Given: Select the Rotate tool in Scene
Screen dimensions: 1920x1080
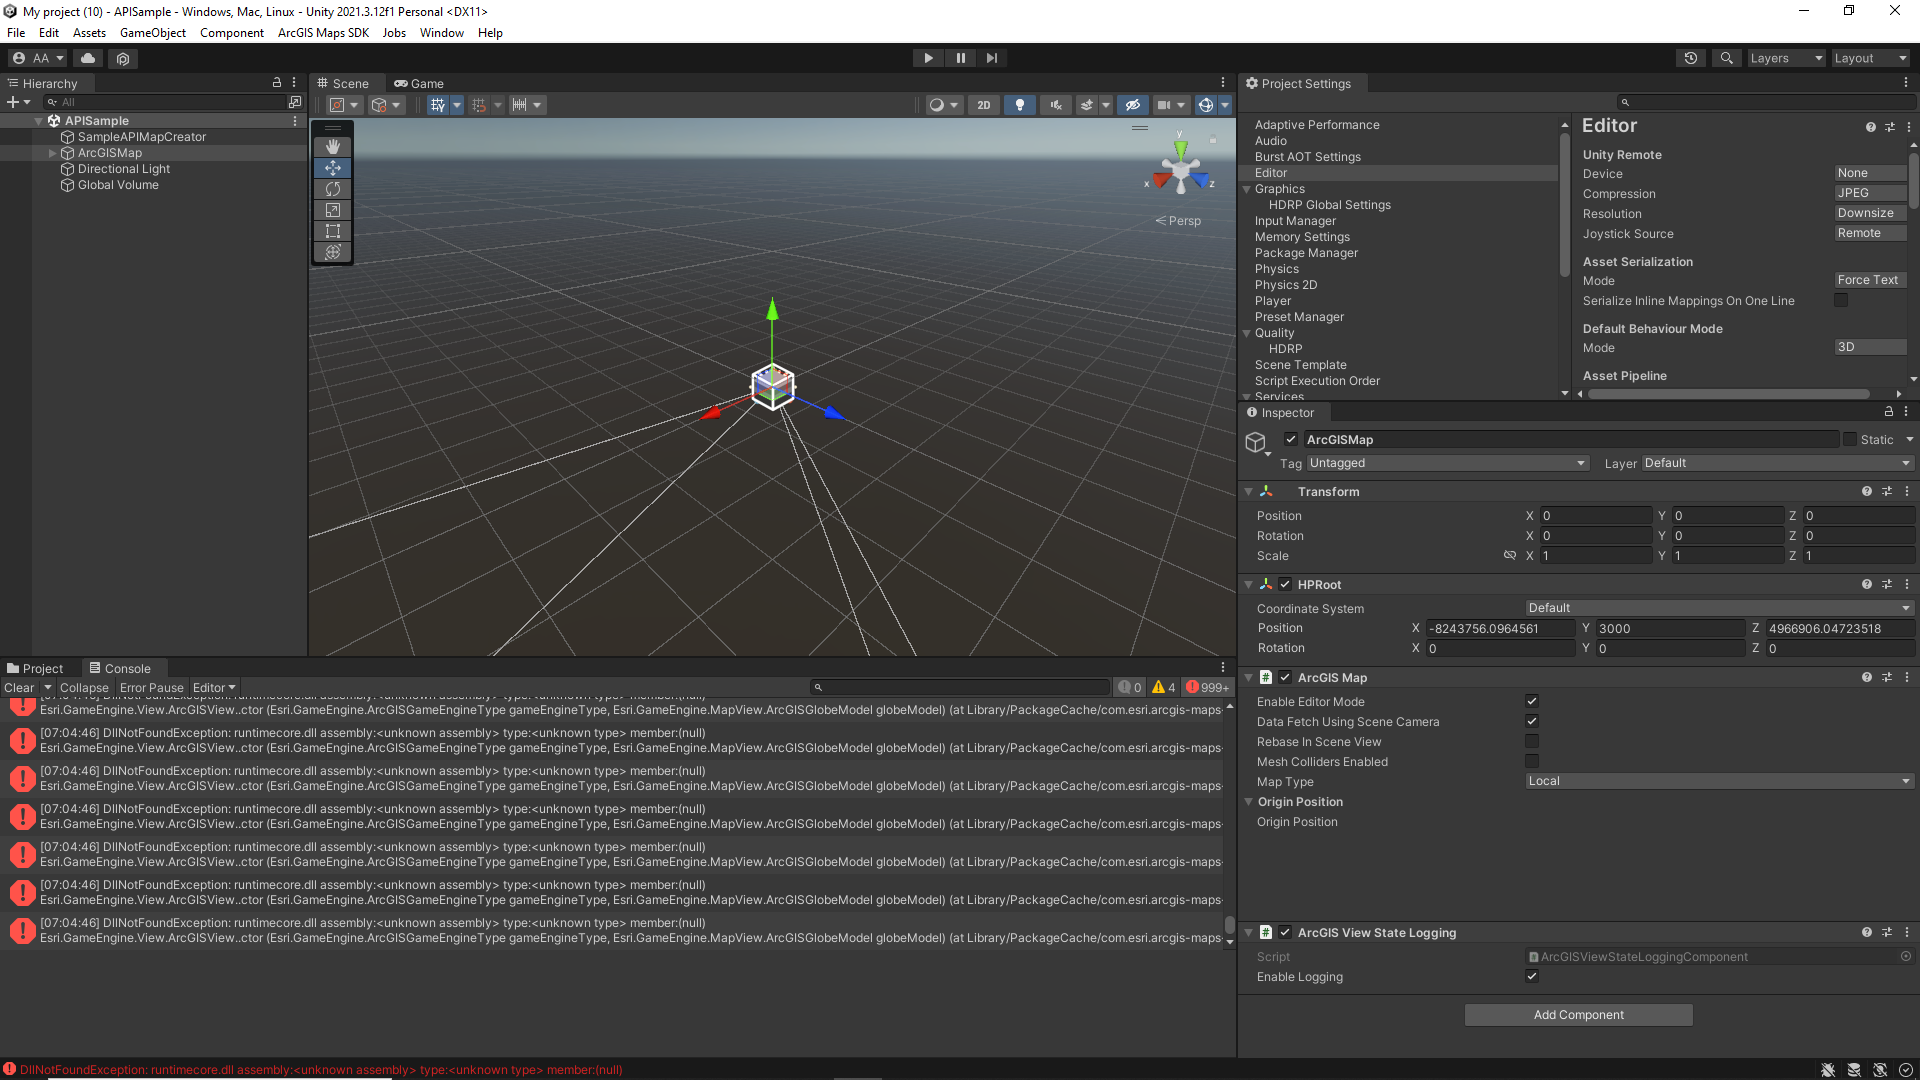Looking at the screenshot, I should pyautogui.click(x=333, y=189).
